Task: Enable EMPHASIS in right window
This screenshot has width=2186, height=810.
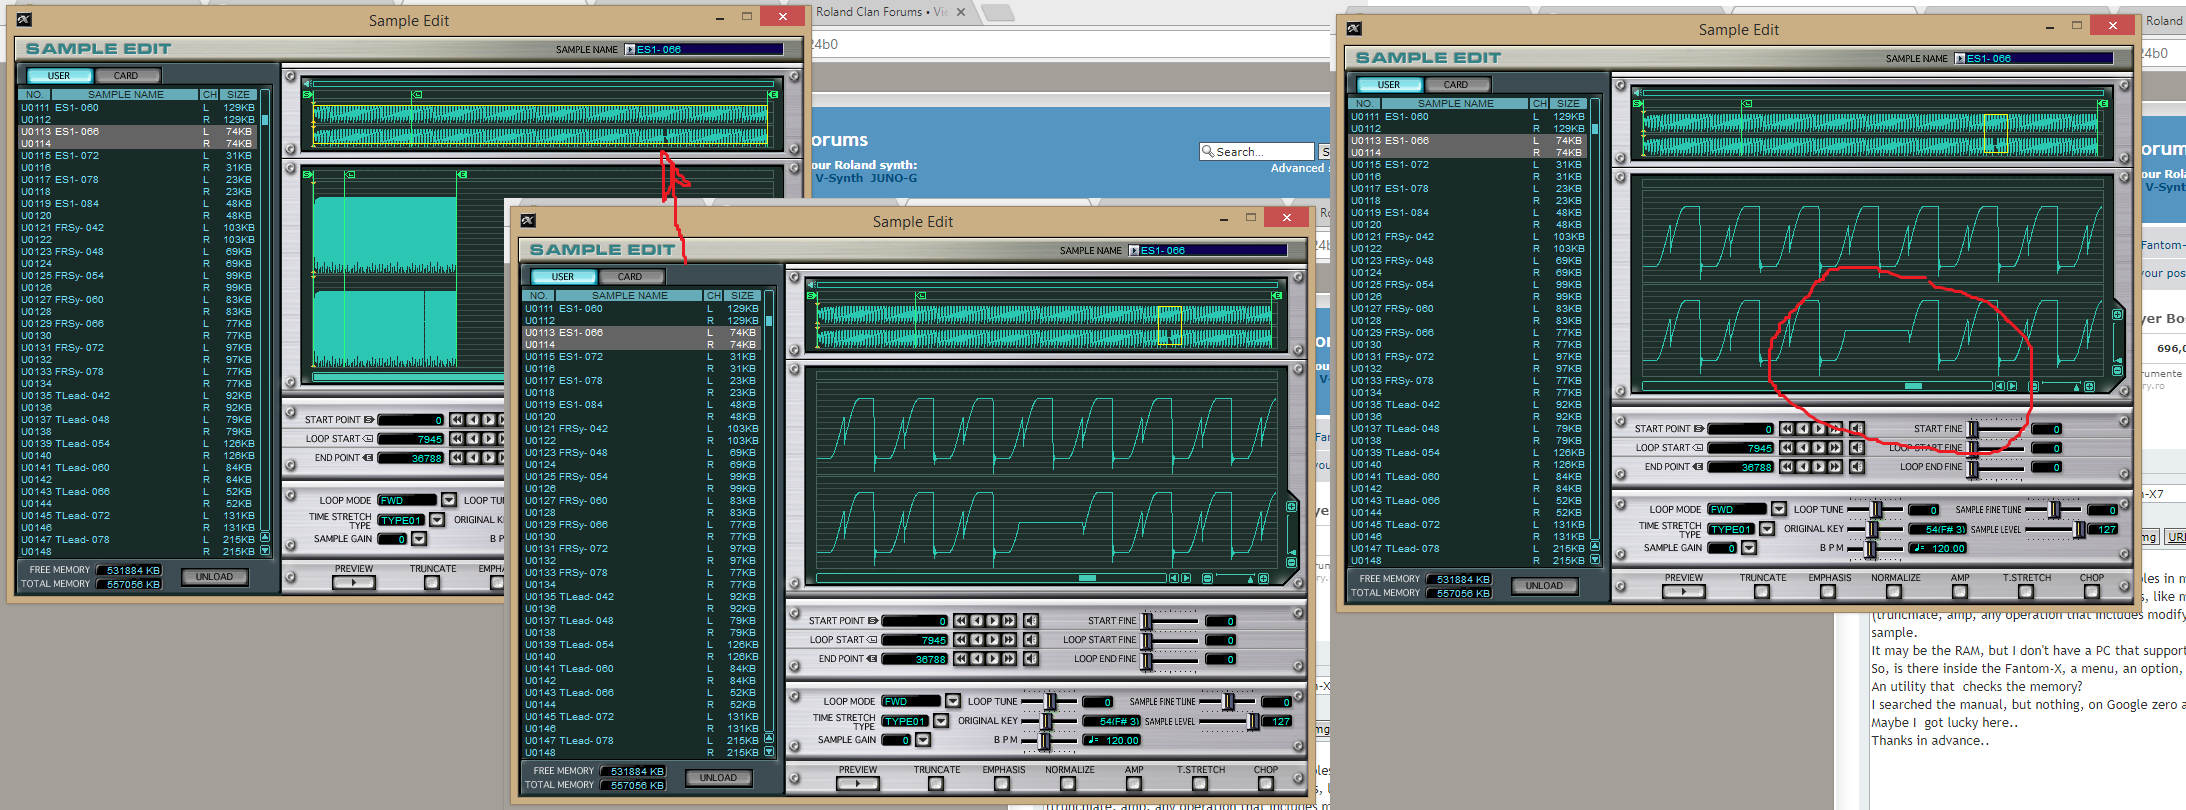Action: [1828, 592]
